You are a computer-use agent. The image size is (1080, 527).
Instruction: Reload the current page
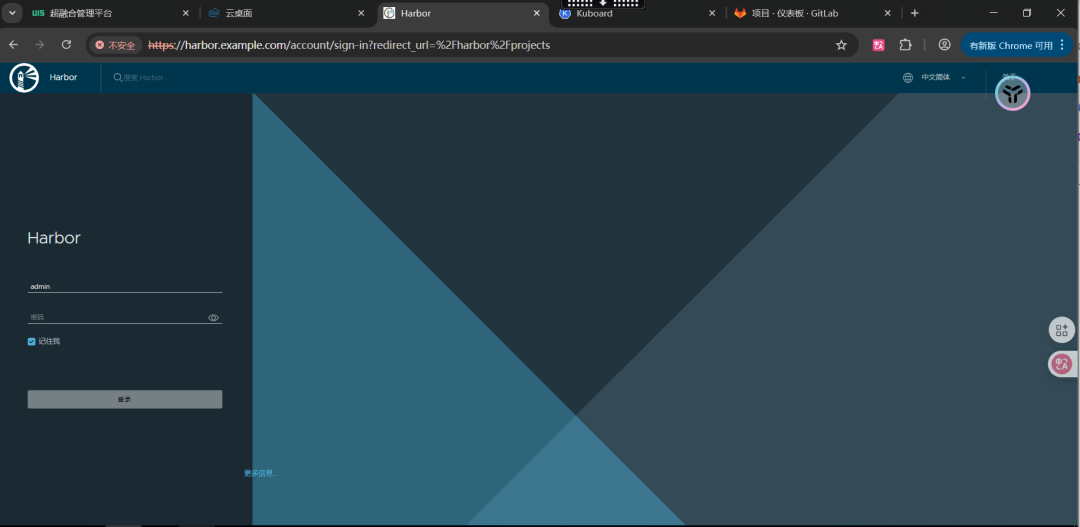click(66, 45)
